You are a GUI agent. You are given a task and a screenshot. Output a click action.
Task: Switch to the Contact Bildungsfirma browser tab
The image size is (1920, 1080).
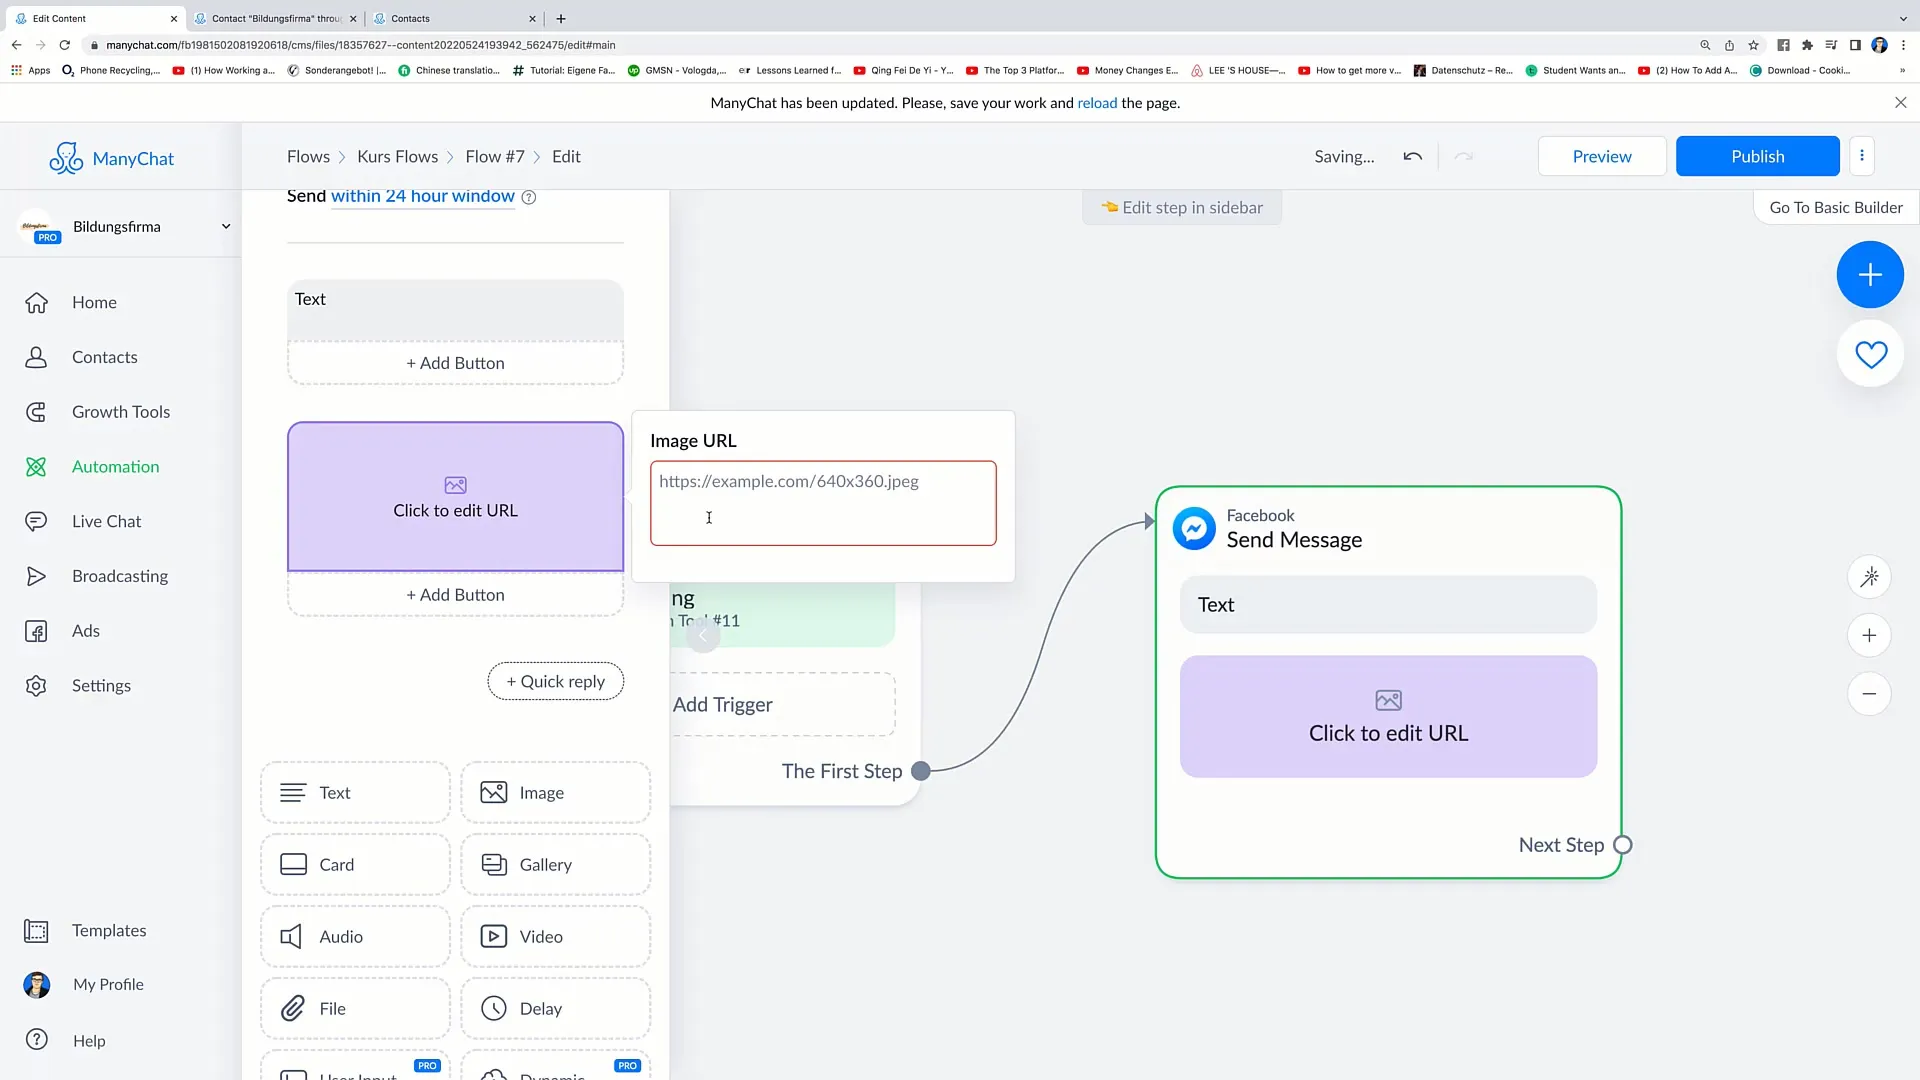pyautogui.click(x=276, y=18)
